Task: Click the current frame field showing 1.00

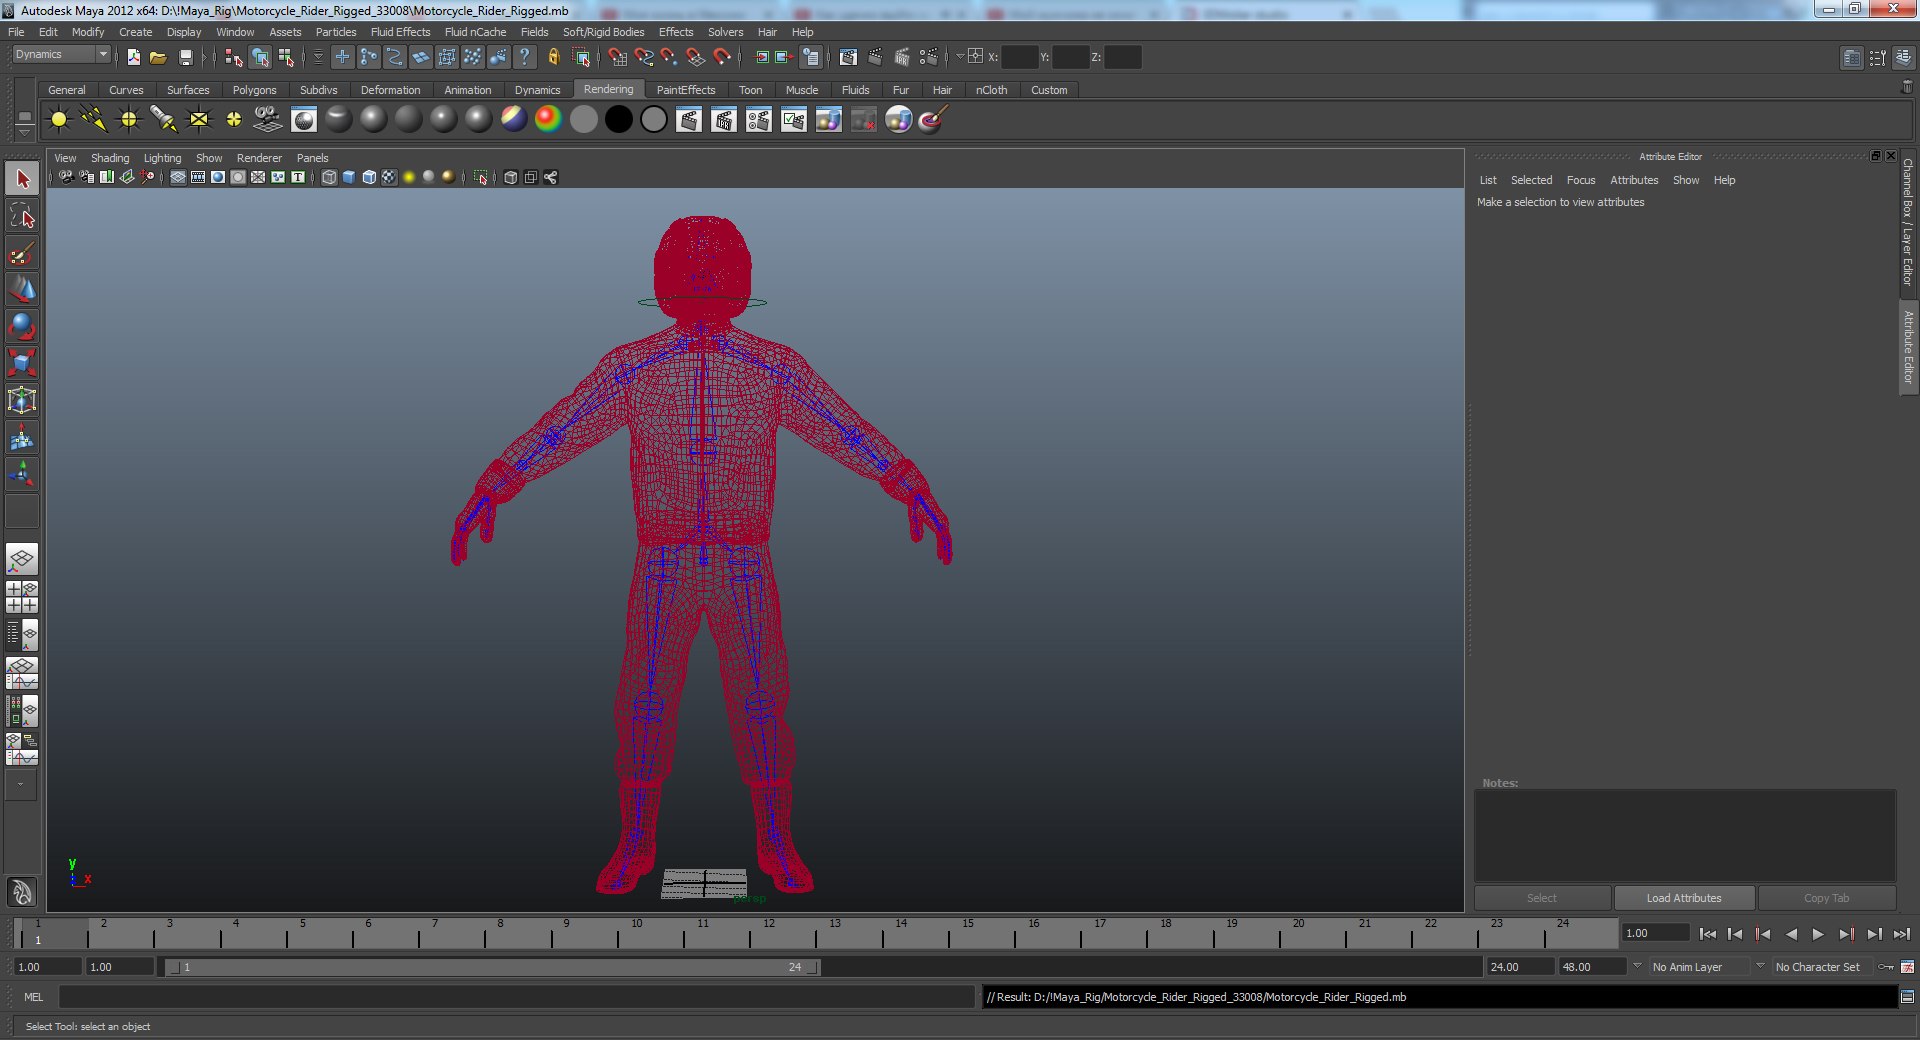Action: click(x=1655, y=933)
